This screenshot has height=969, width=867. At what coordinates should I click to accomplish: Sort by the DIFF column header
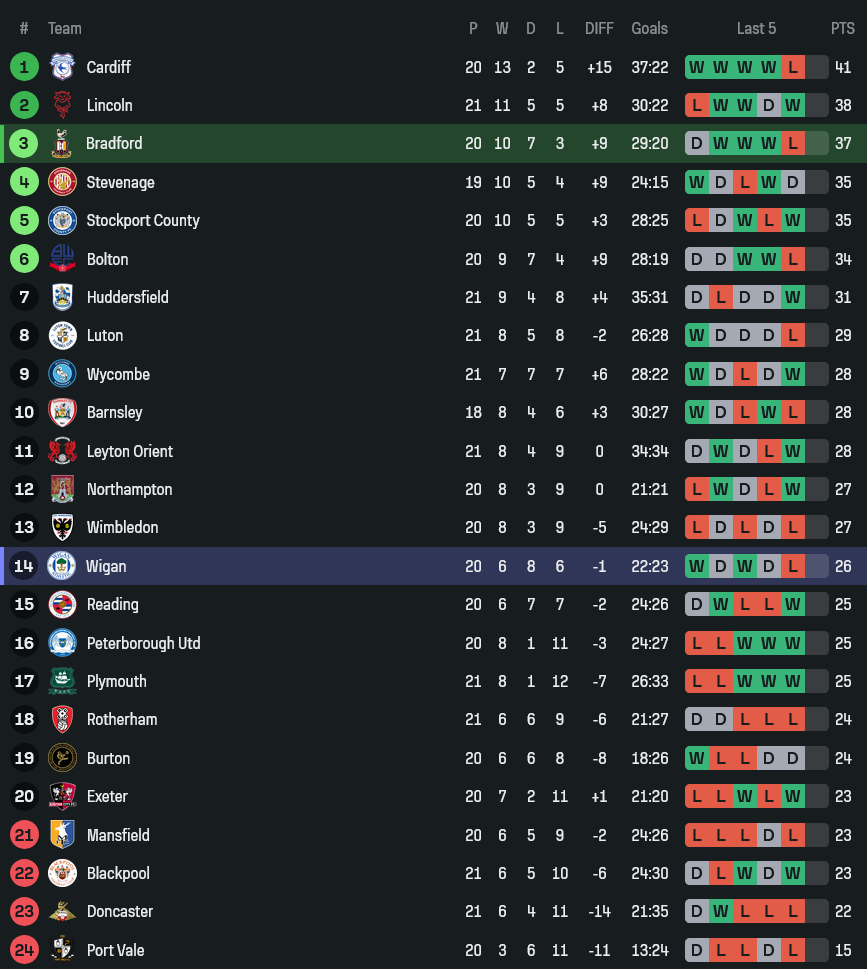pyautogui.click(x=599, y=28)
